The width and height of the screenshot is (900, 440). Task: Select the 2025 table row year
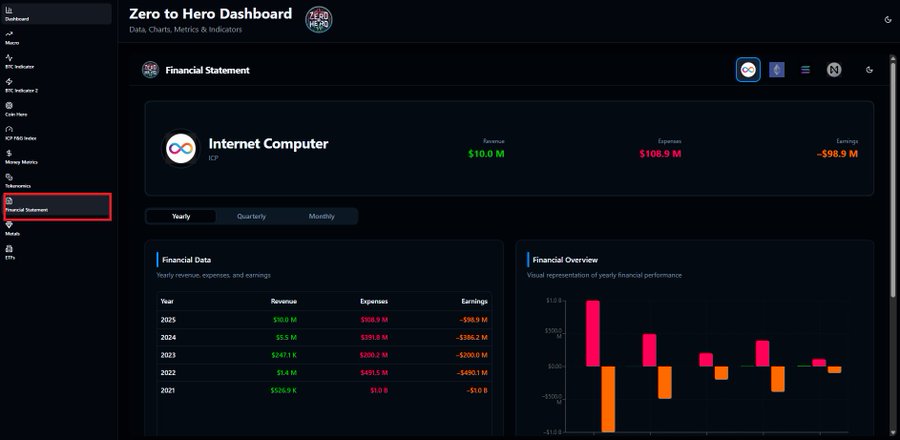click(168, 320)
